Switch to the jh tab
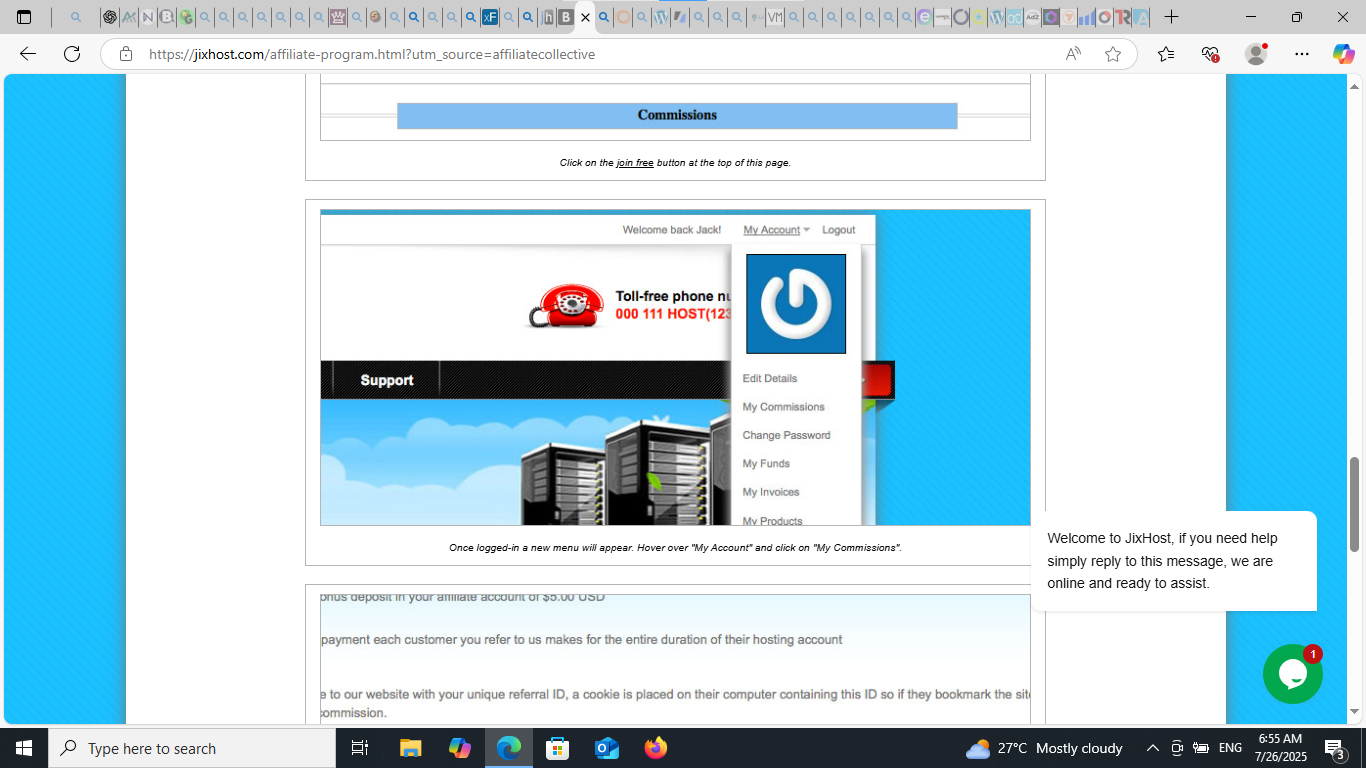 click(547, 17)
